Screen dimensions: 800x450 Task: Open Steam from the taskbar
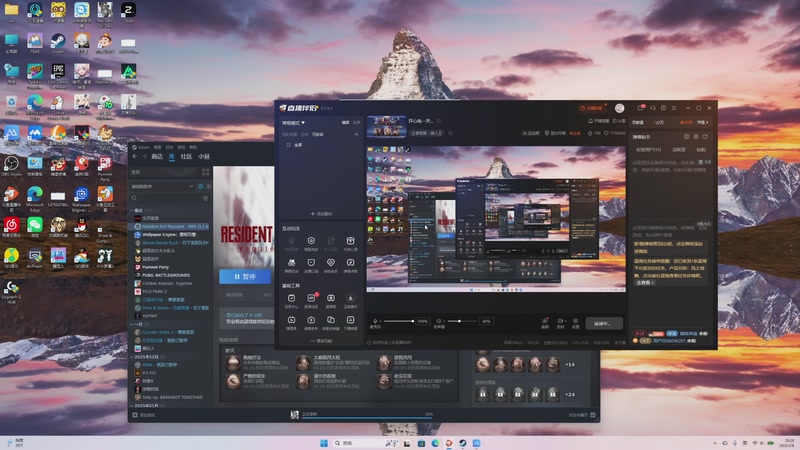point(462,443)
